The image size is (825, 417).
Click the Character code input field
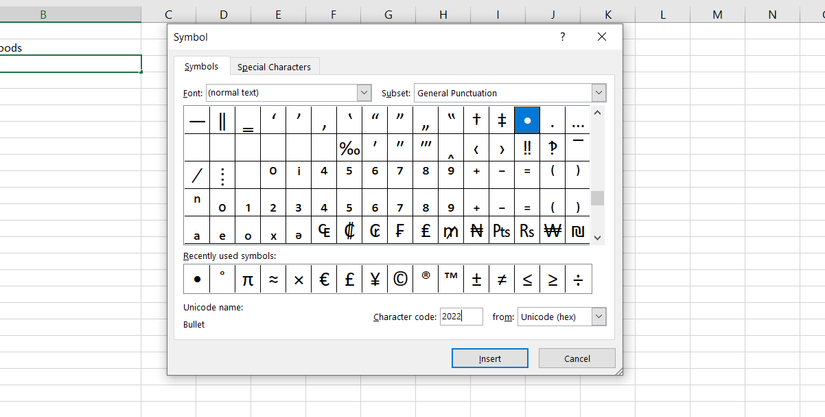[460, 317]
